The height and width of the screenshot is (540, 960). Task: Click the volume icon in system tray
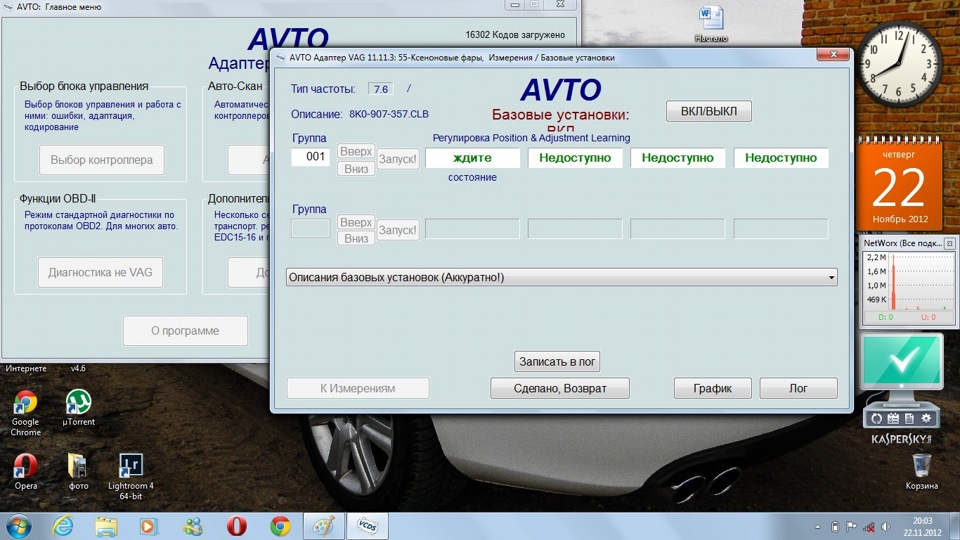[885, 527]
